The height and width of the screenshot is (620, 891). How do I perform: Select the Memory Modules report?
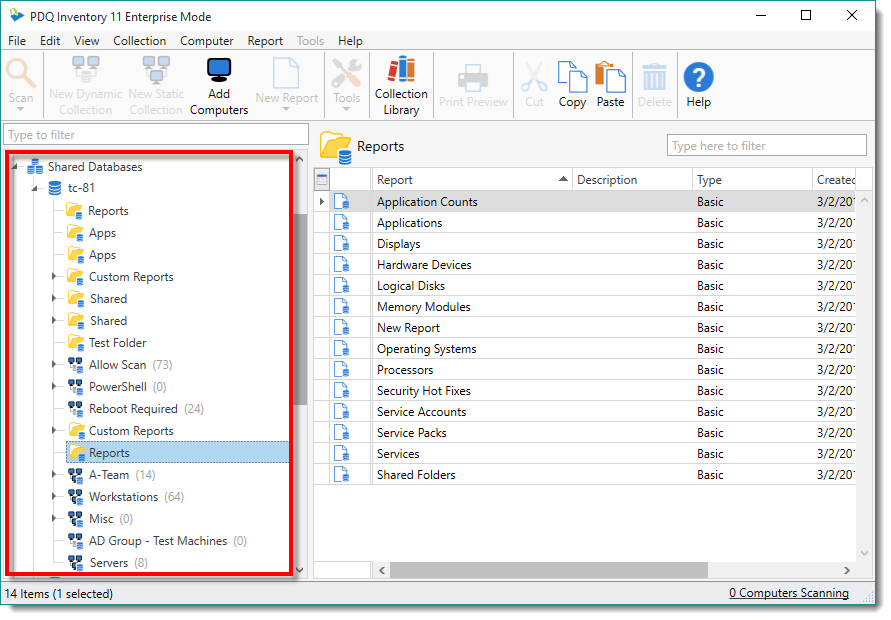(x=424, y=307)
